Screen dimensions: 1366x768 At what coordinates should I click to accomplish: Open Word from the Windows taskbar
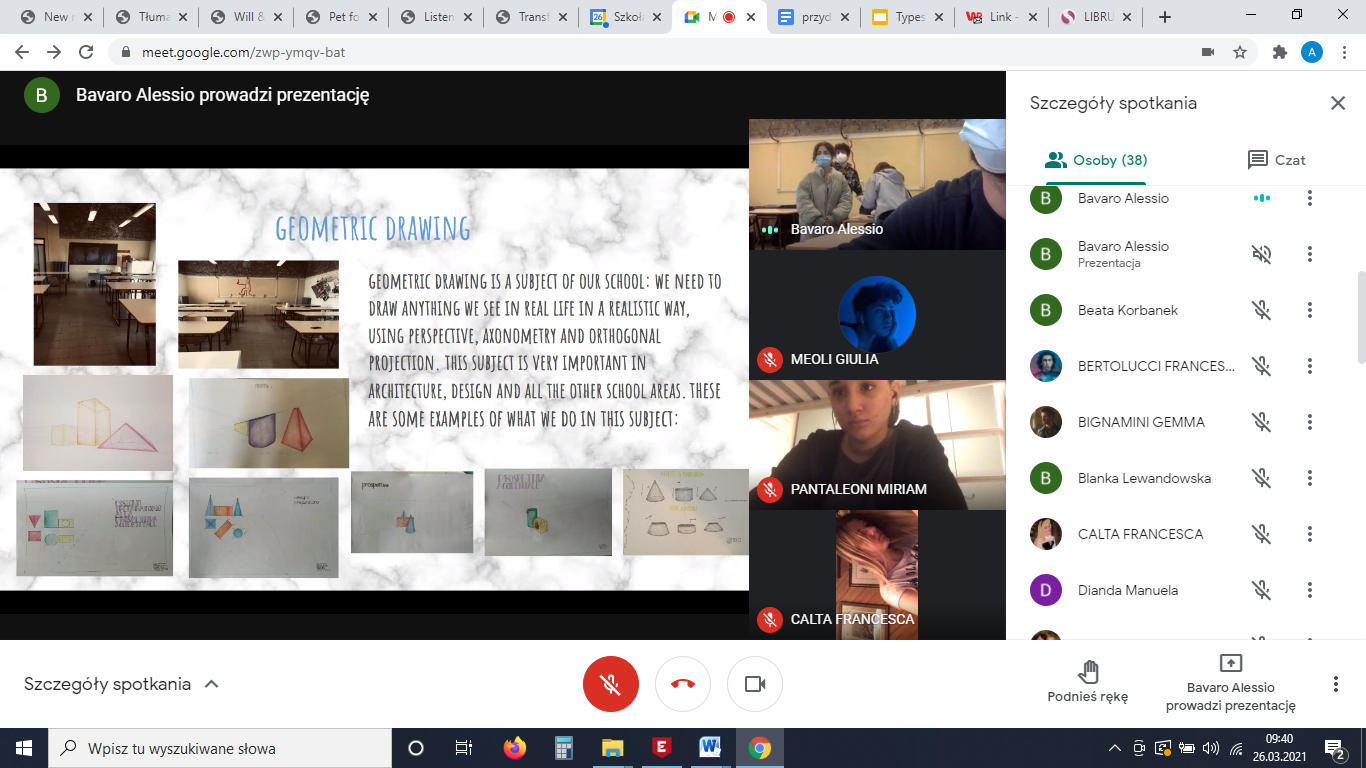(710, 748)
